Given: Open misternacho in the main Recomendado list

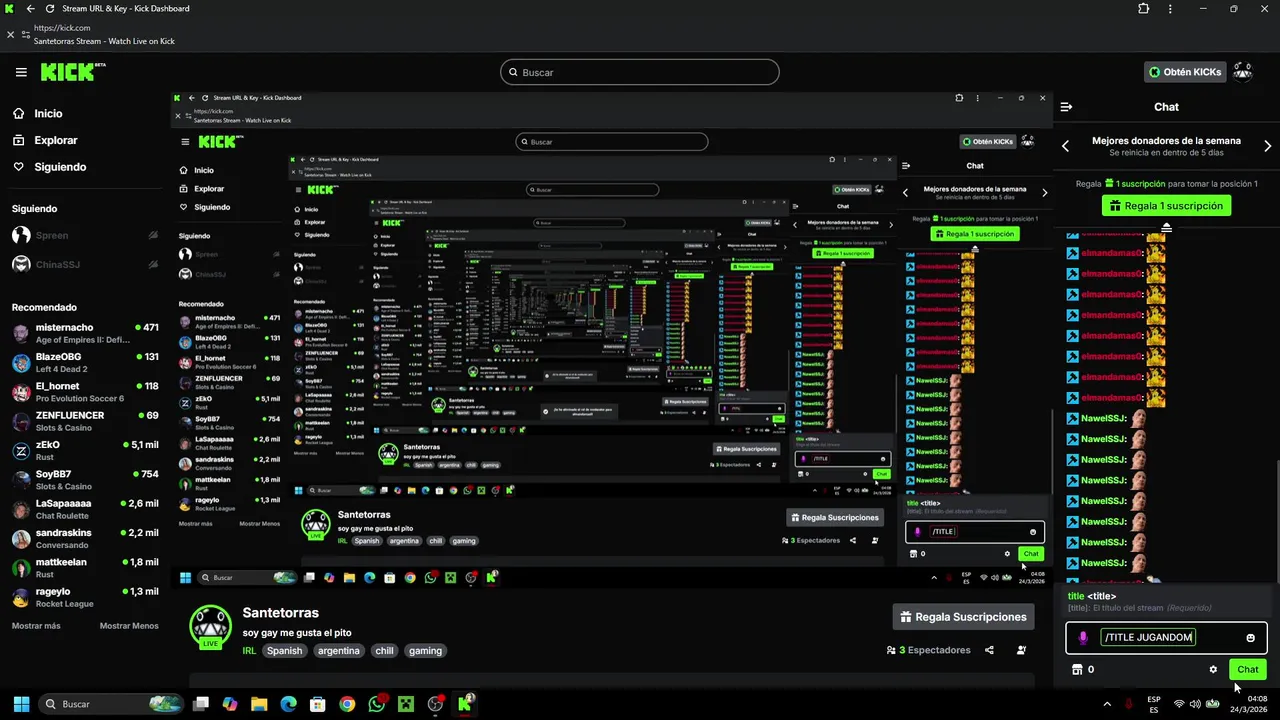Looking at the screenshot, I should [85, 333].
